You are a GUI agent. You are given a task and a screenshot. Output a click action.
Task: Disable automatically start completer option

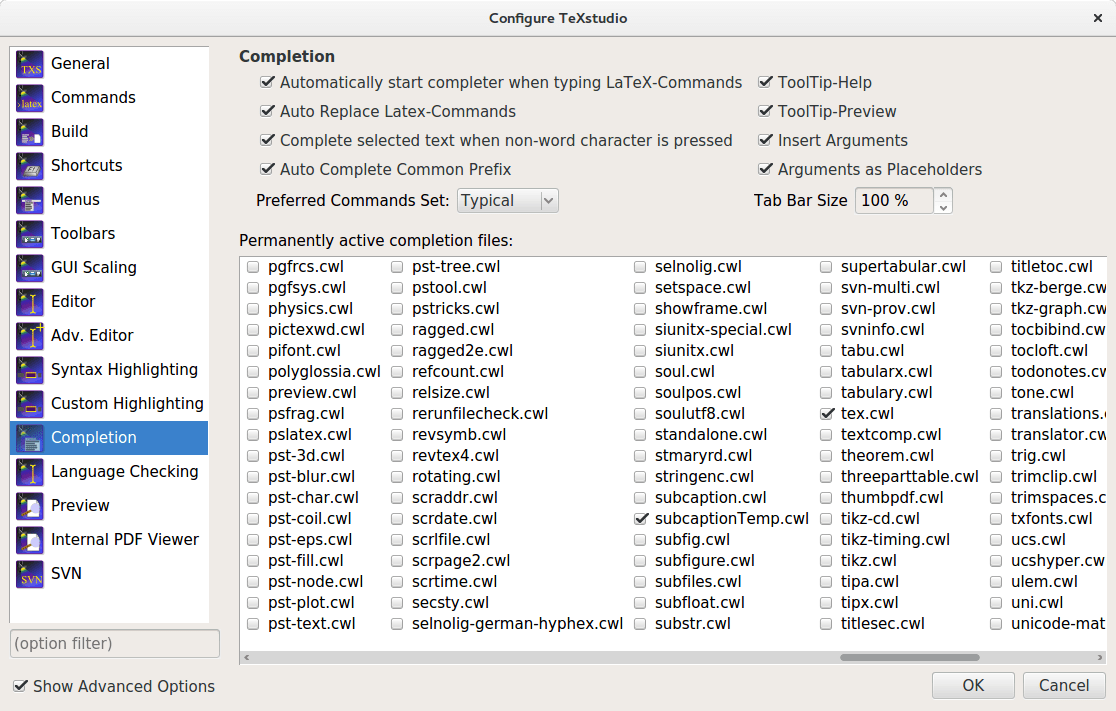[x=268, y=82]
